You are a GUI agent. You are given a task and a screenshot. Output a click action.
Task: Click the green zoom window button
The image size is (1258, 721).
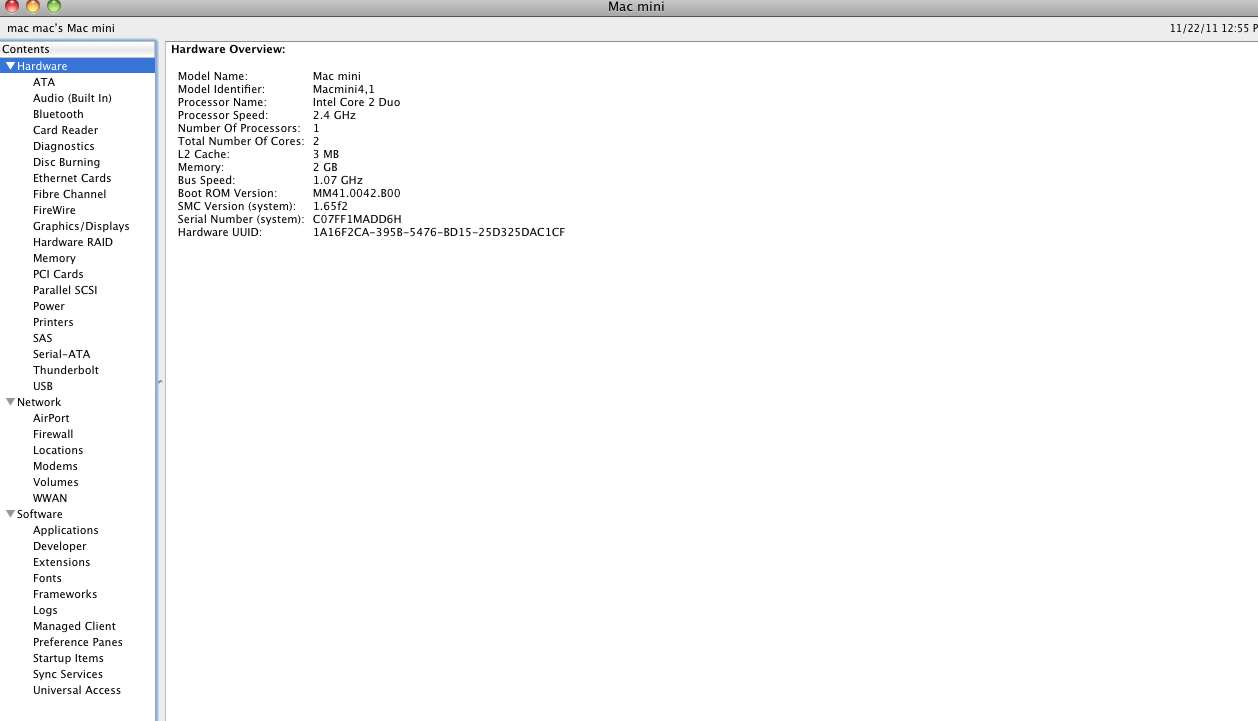(54, 7)
